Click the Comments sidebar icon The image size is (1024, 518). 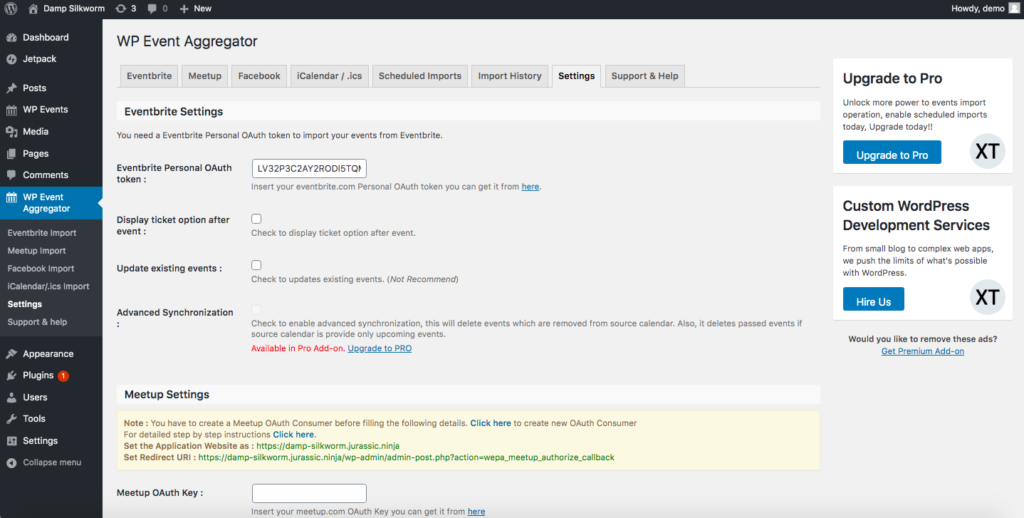[x=11, y=175]
